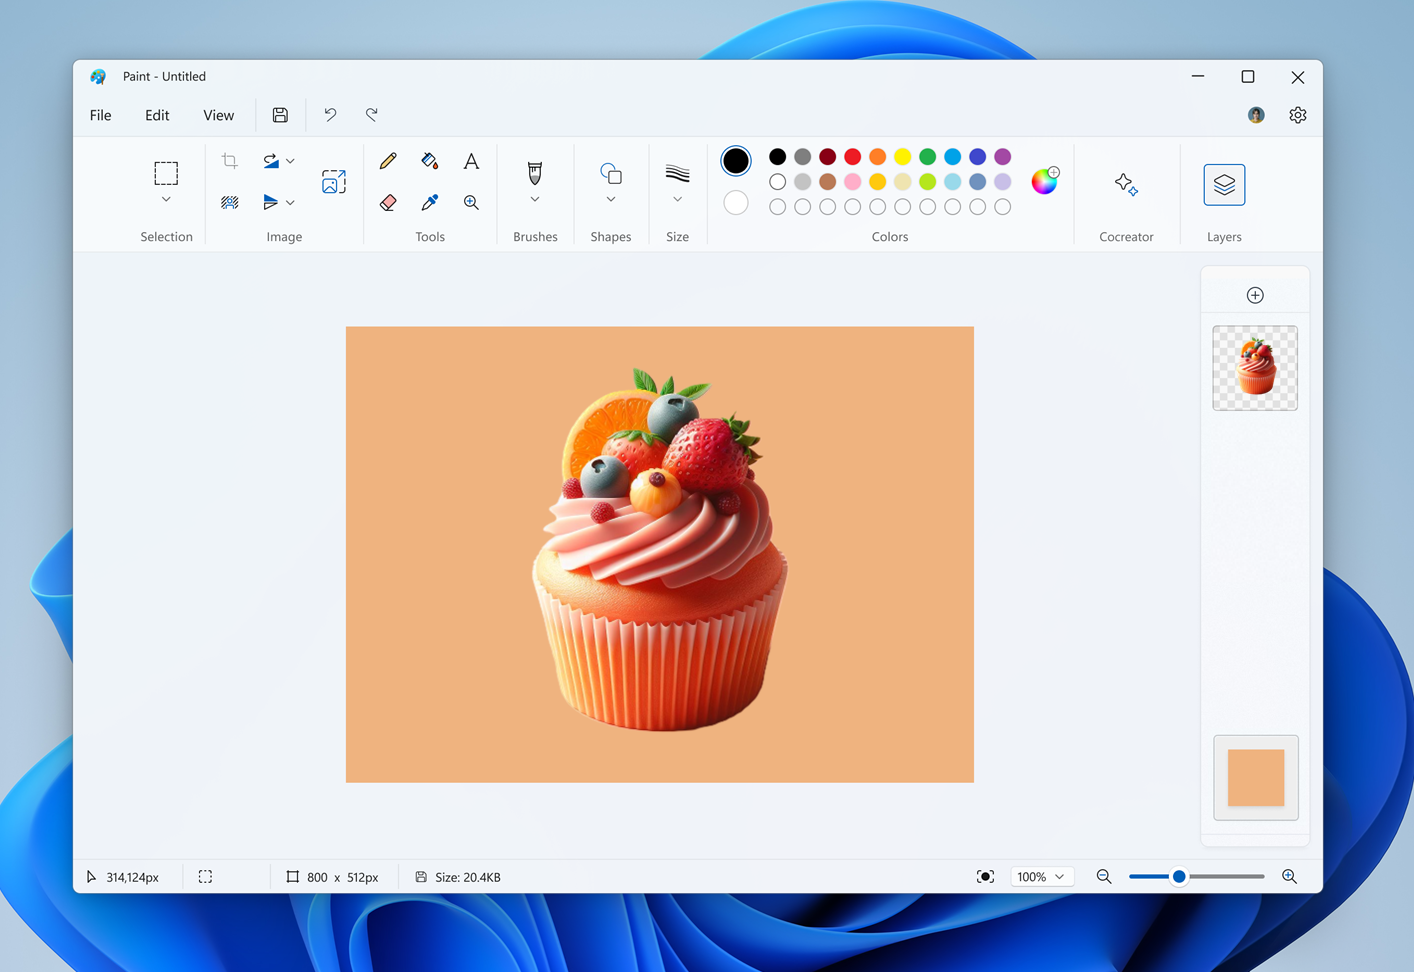The height and width of the screenshot is (972, 1414).
Task: Click the Save icon
Action: click(280, 114)
